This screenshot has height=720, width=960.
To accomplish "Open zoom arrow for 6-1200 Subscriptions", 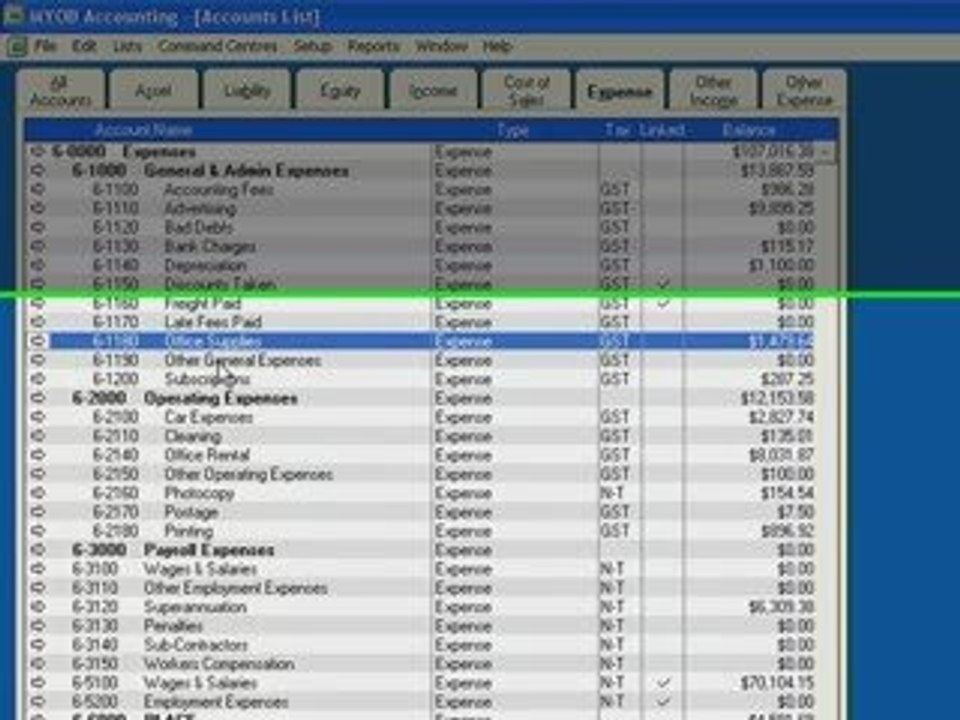I will (x=38, y=379).
